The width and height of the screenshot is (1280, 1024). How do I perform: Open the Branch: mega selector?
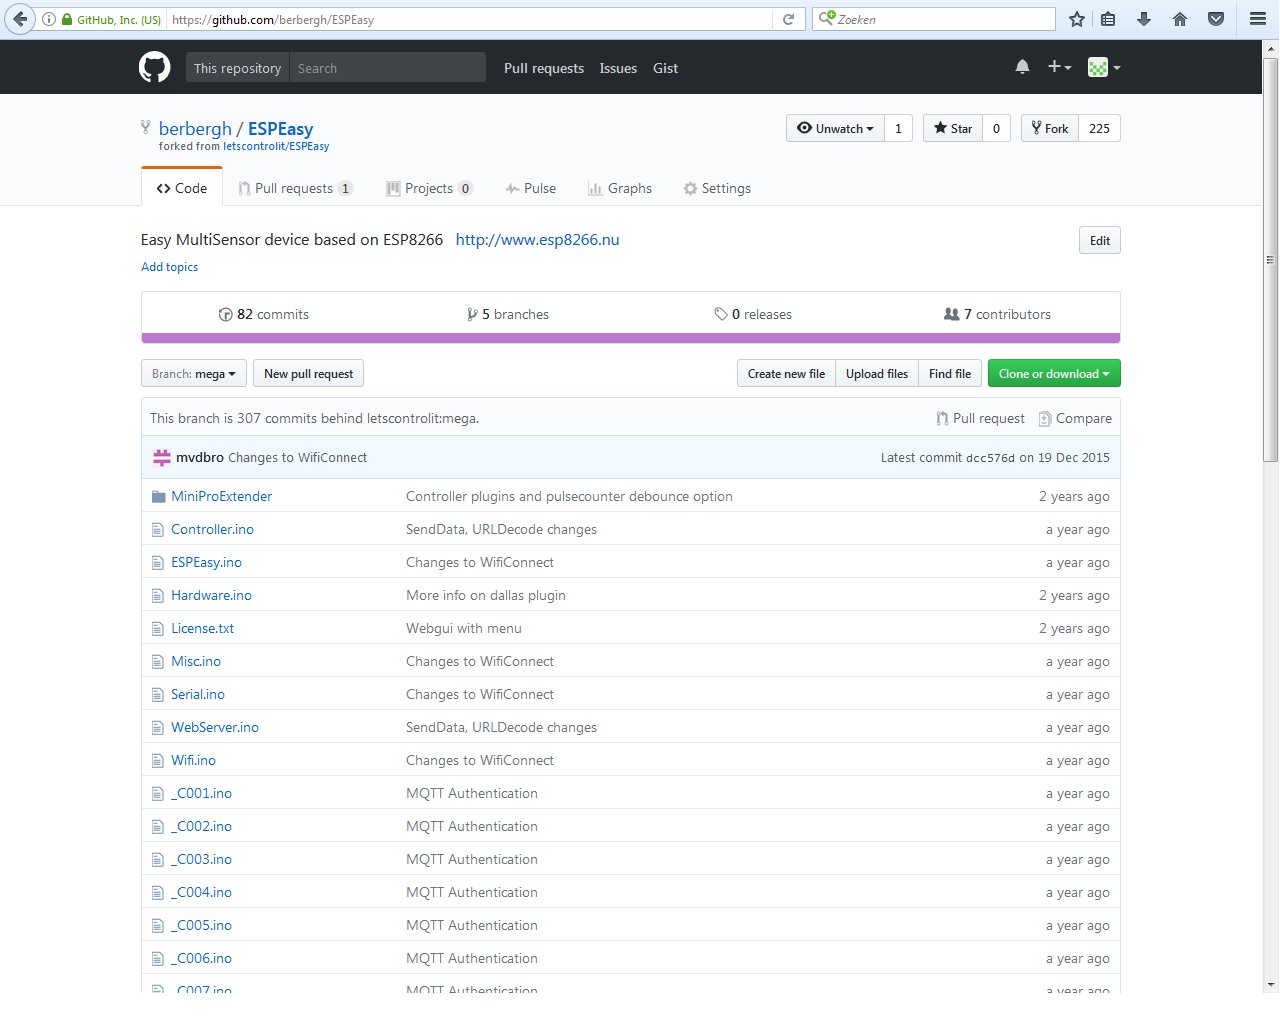(x=194, y=374)
